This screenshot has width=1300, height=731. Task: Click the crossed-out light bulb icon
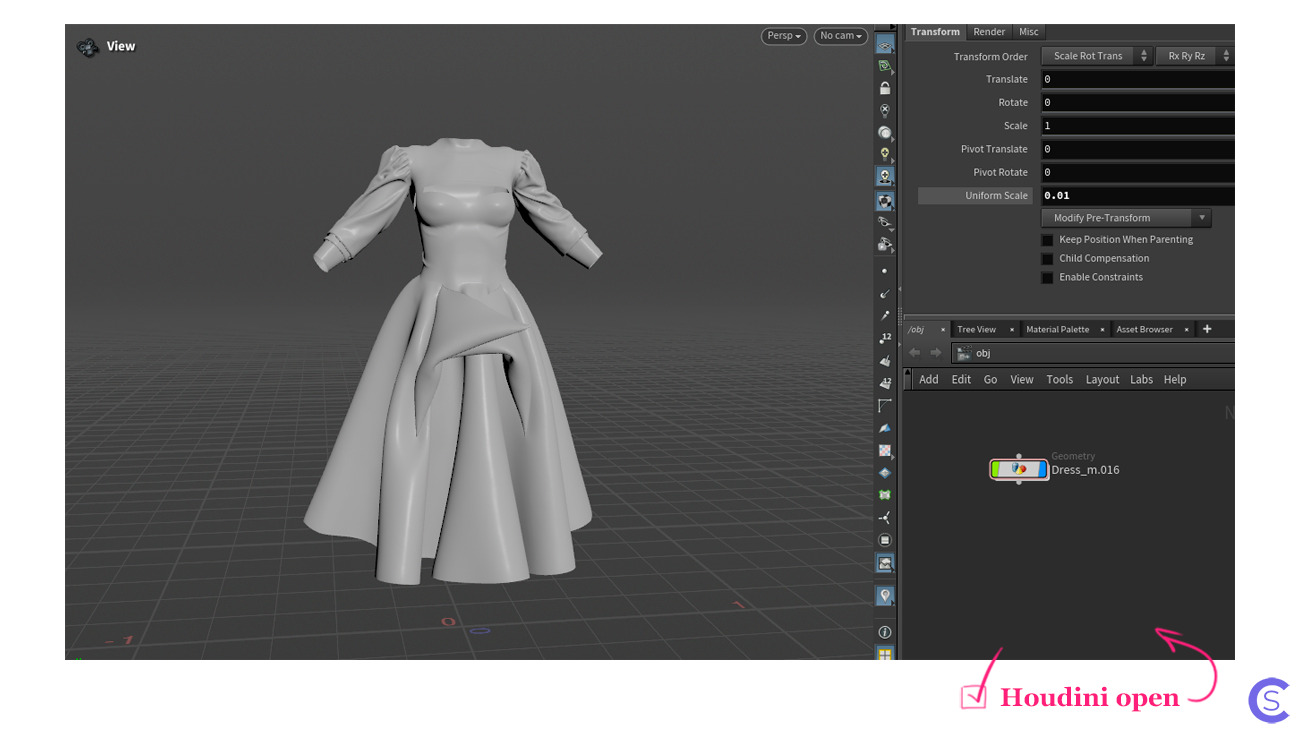tap(885, 110)
